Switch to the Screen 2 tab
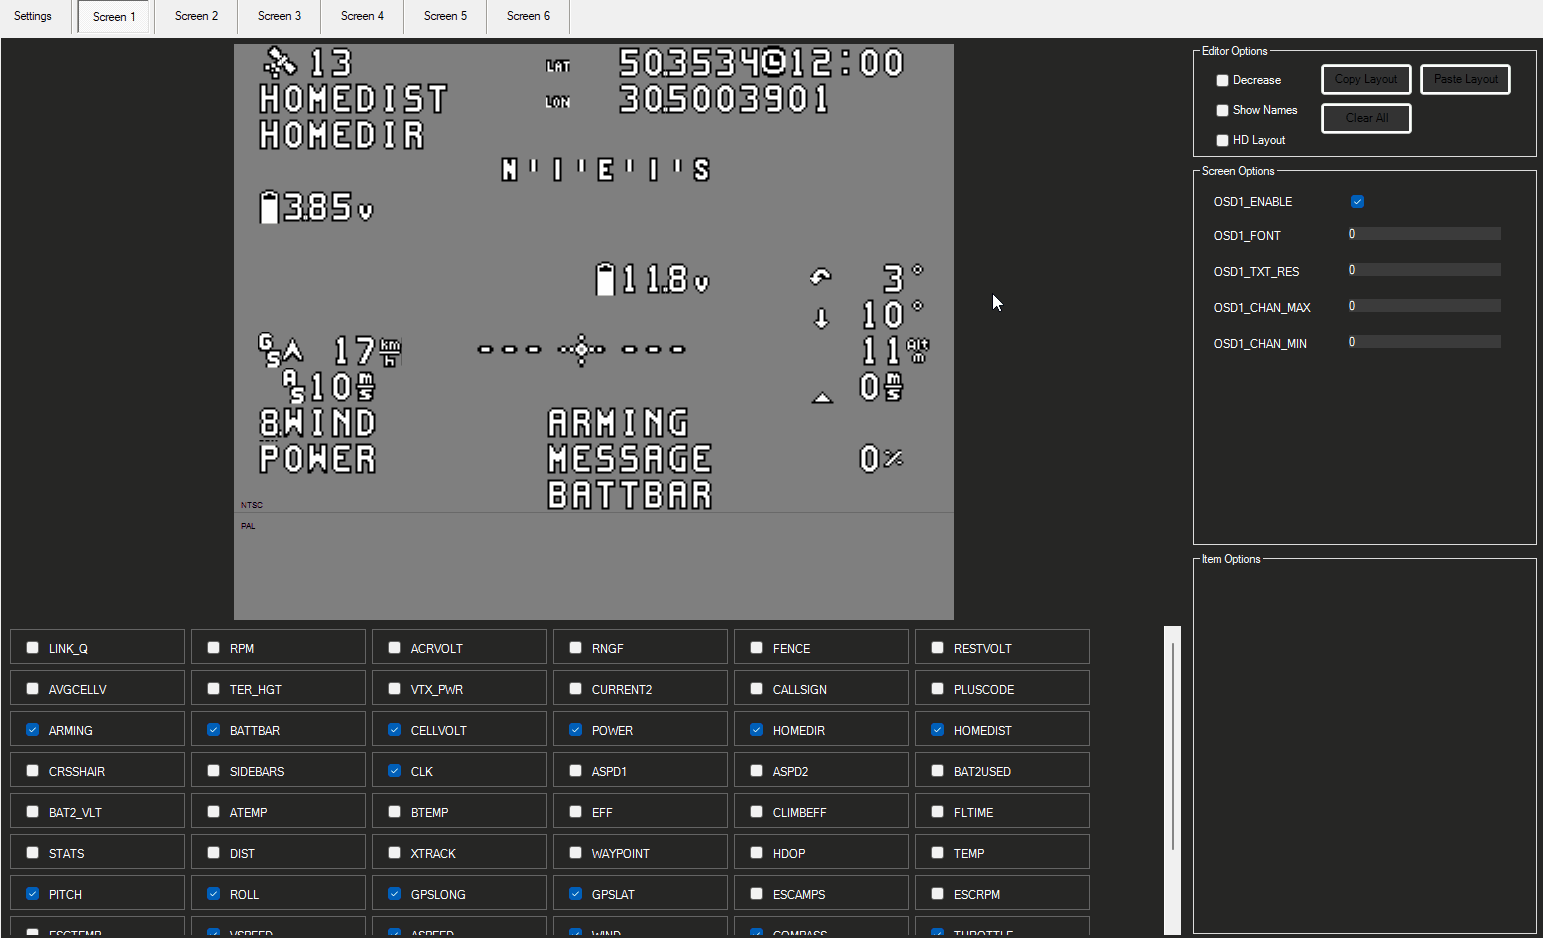This screenshot has width=1543, height=938. tap(196, 16)
